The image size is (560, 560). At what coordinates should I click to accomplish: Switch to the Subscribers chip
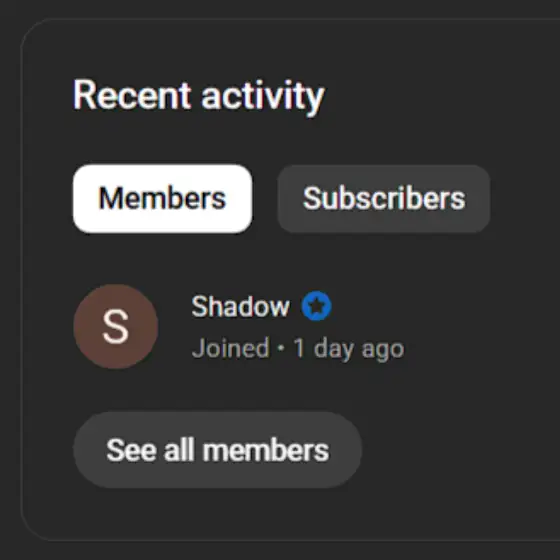[384, 199]
